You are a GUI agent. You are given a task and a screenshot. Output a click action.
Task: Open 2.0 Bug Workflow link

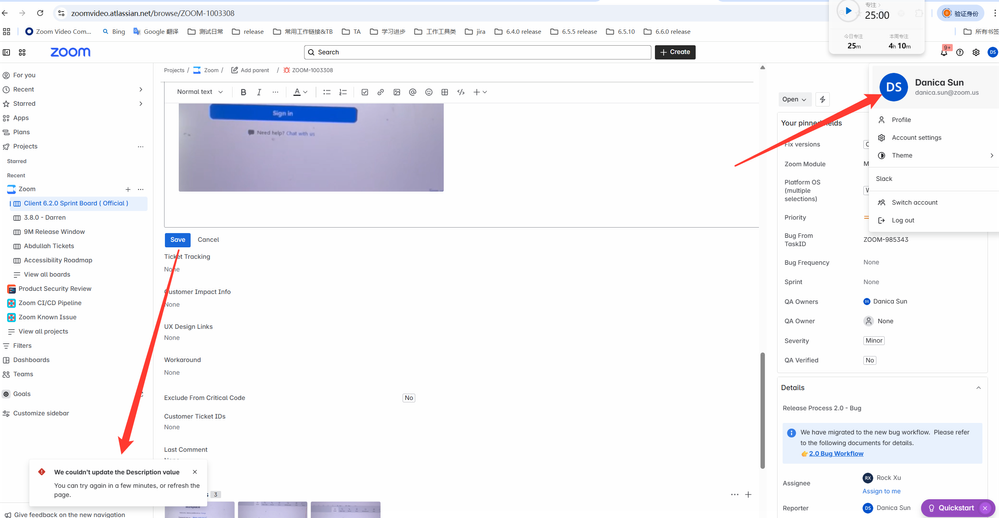pos(836,454)
